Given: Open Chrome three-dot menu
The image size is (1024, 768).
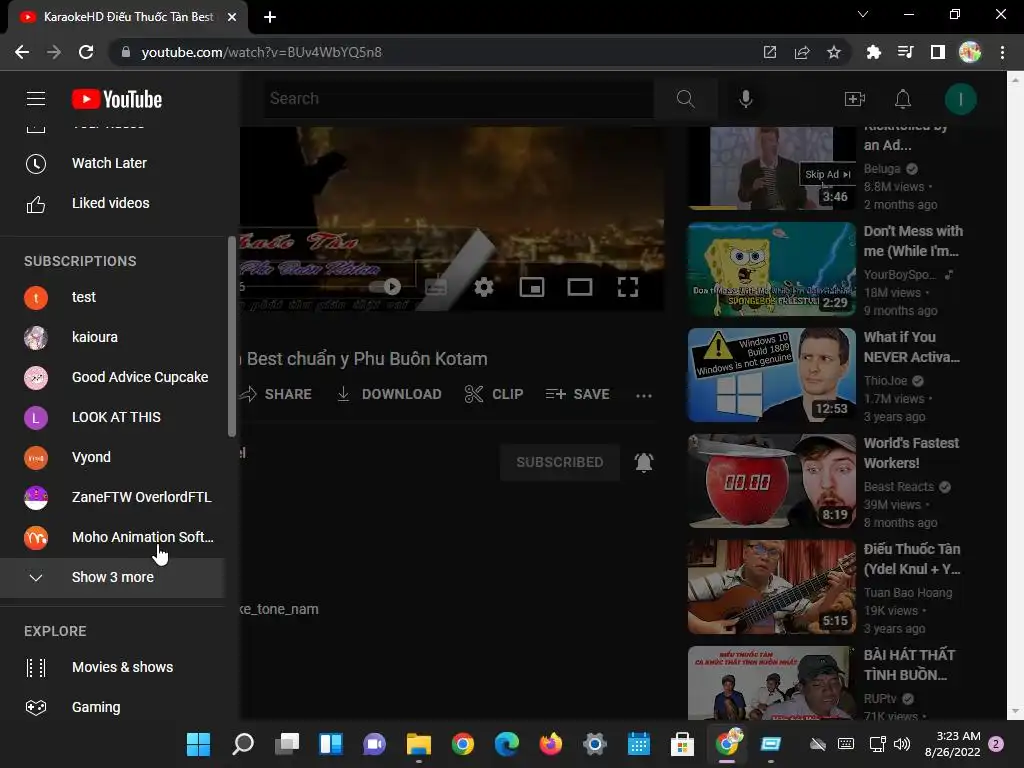Looking at the screenshot, I should 1002,52.
